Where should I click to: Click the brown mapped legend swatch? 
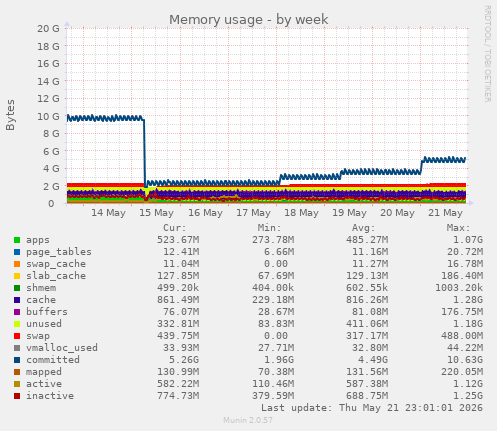click(17, 372)
